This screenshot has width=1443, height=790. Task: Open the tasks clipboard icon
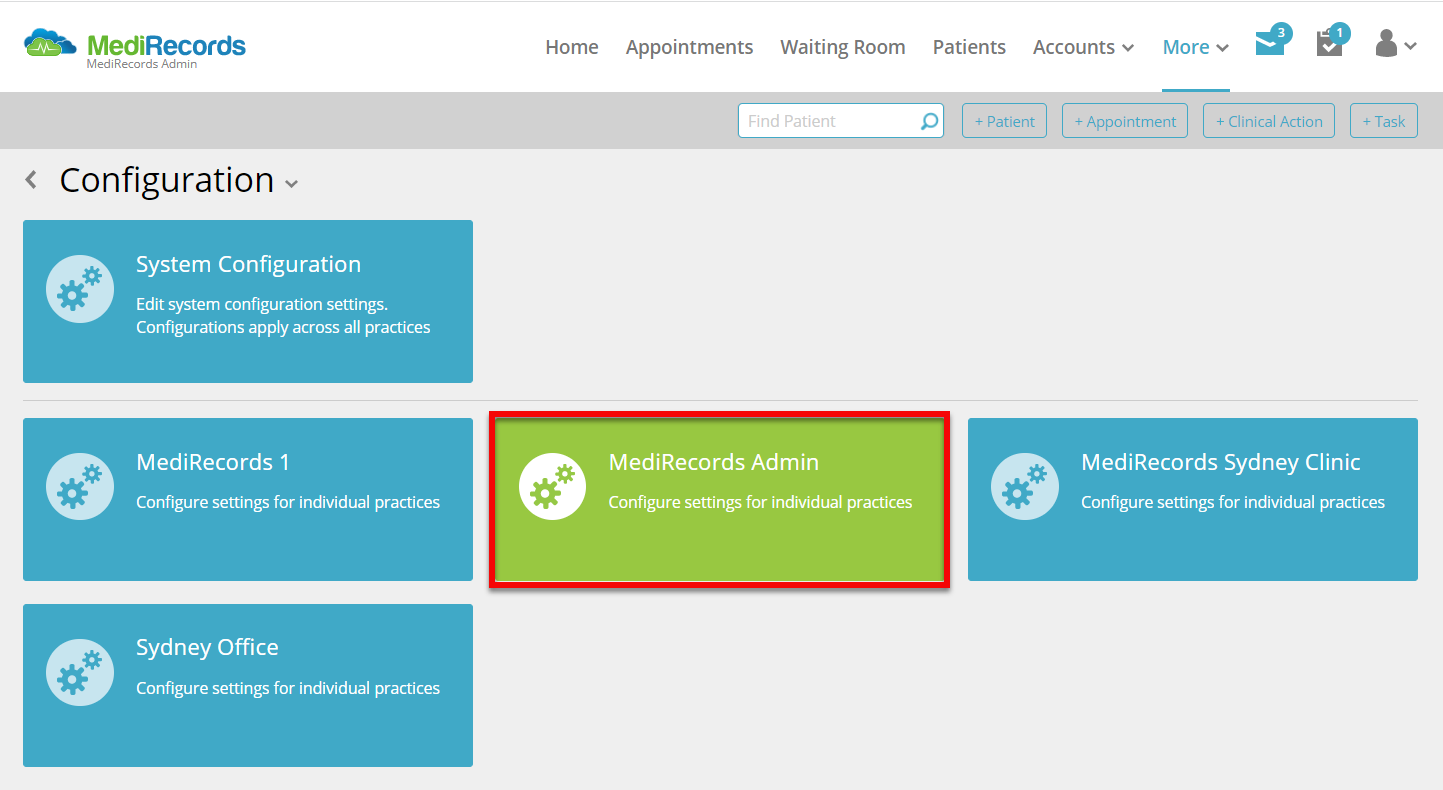[1329, 45]
